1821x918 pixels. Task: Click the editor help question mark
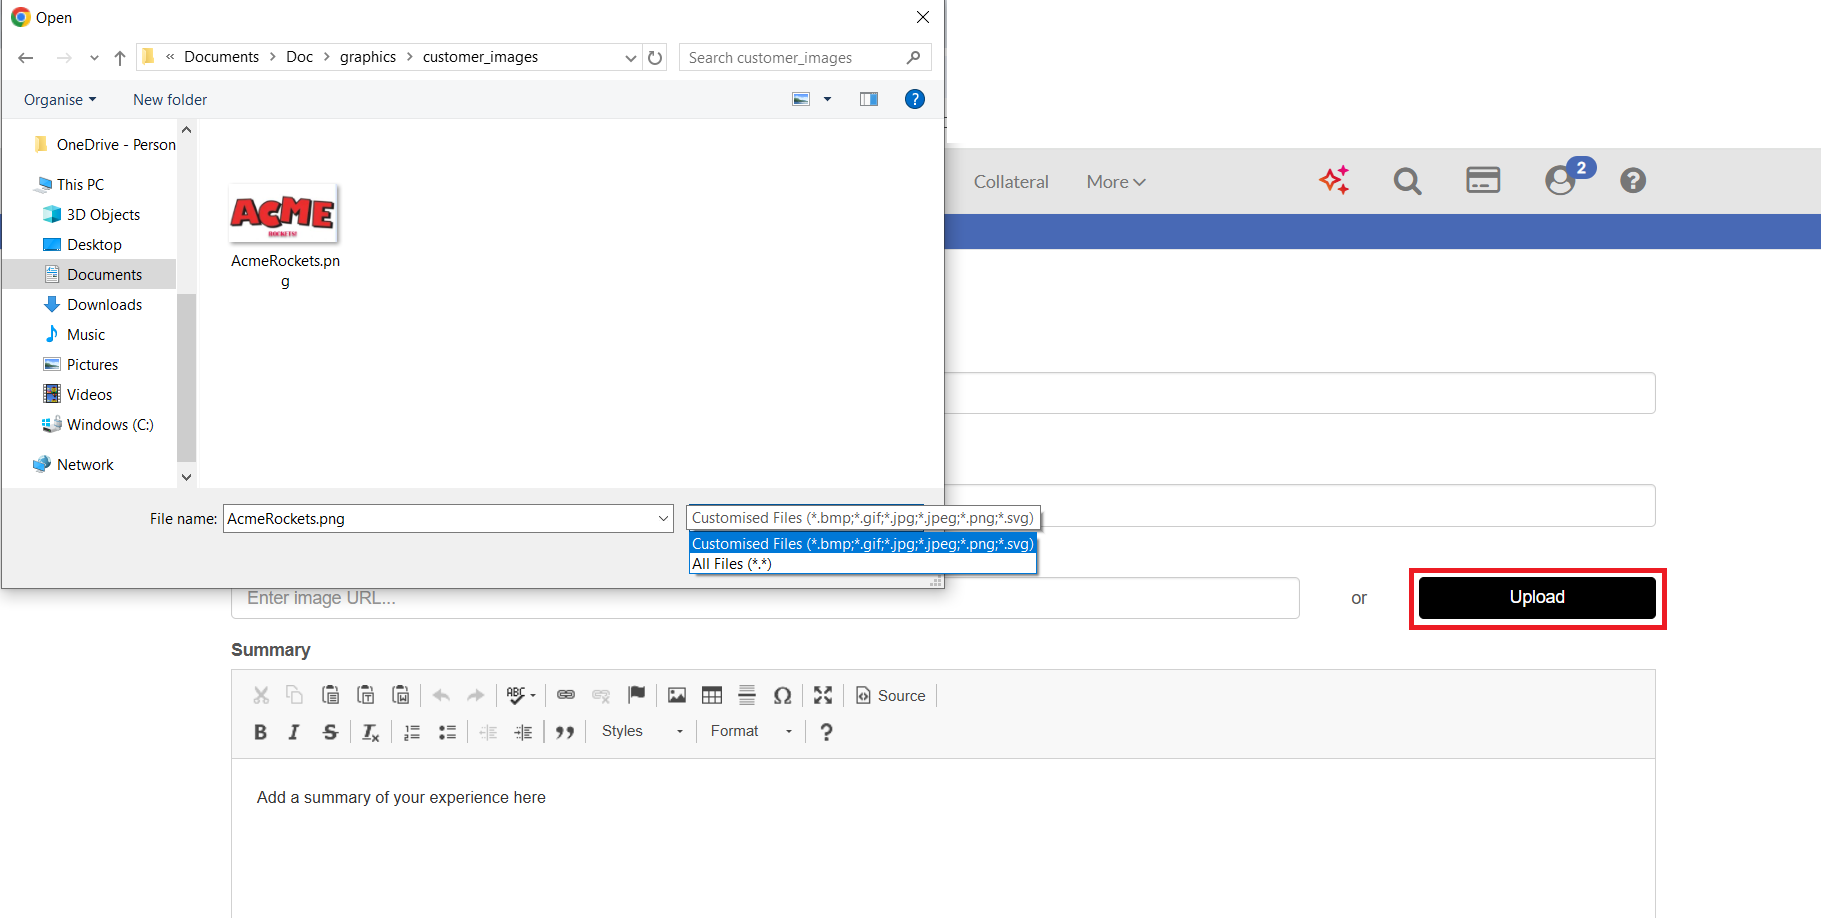click(826, 732)
